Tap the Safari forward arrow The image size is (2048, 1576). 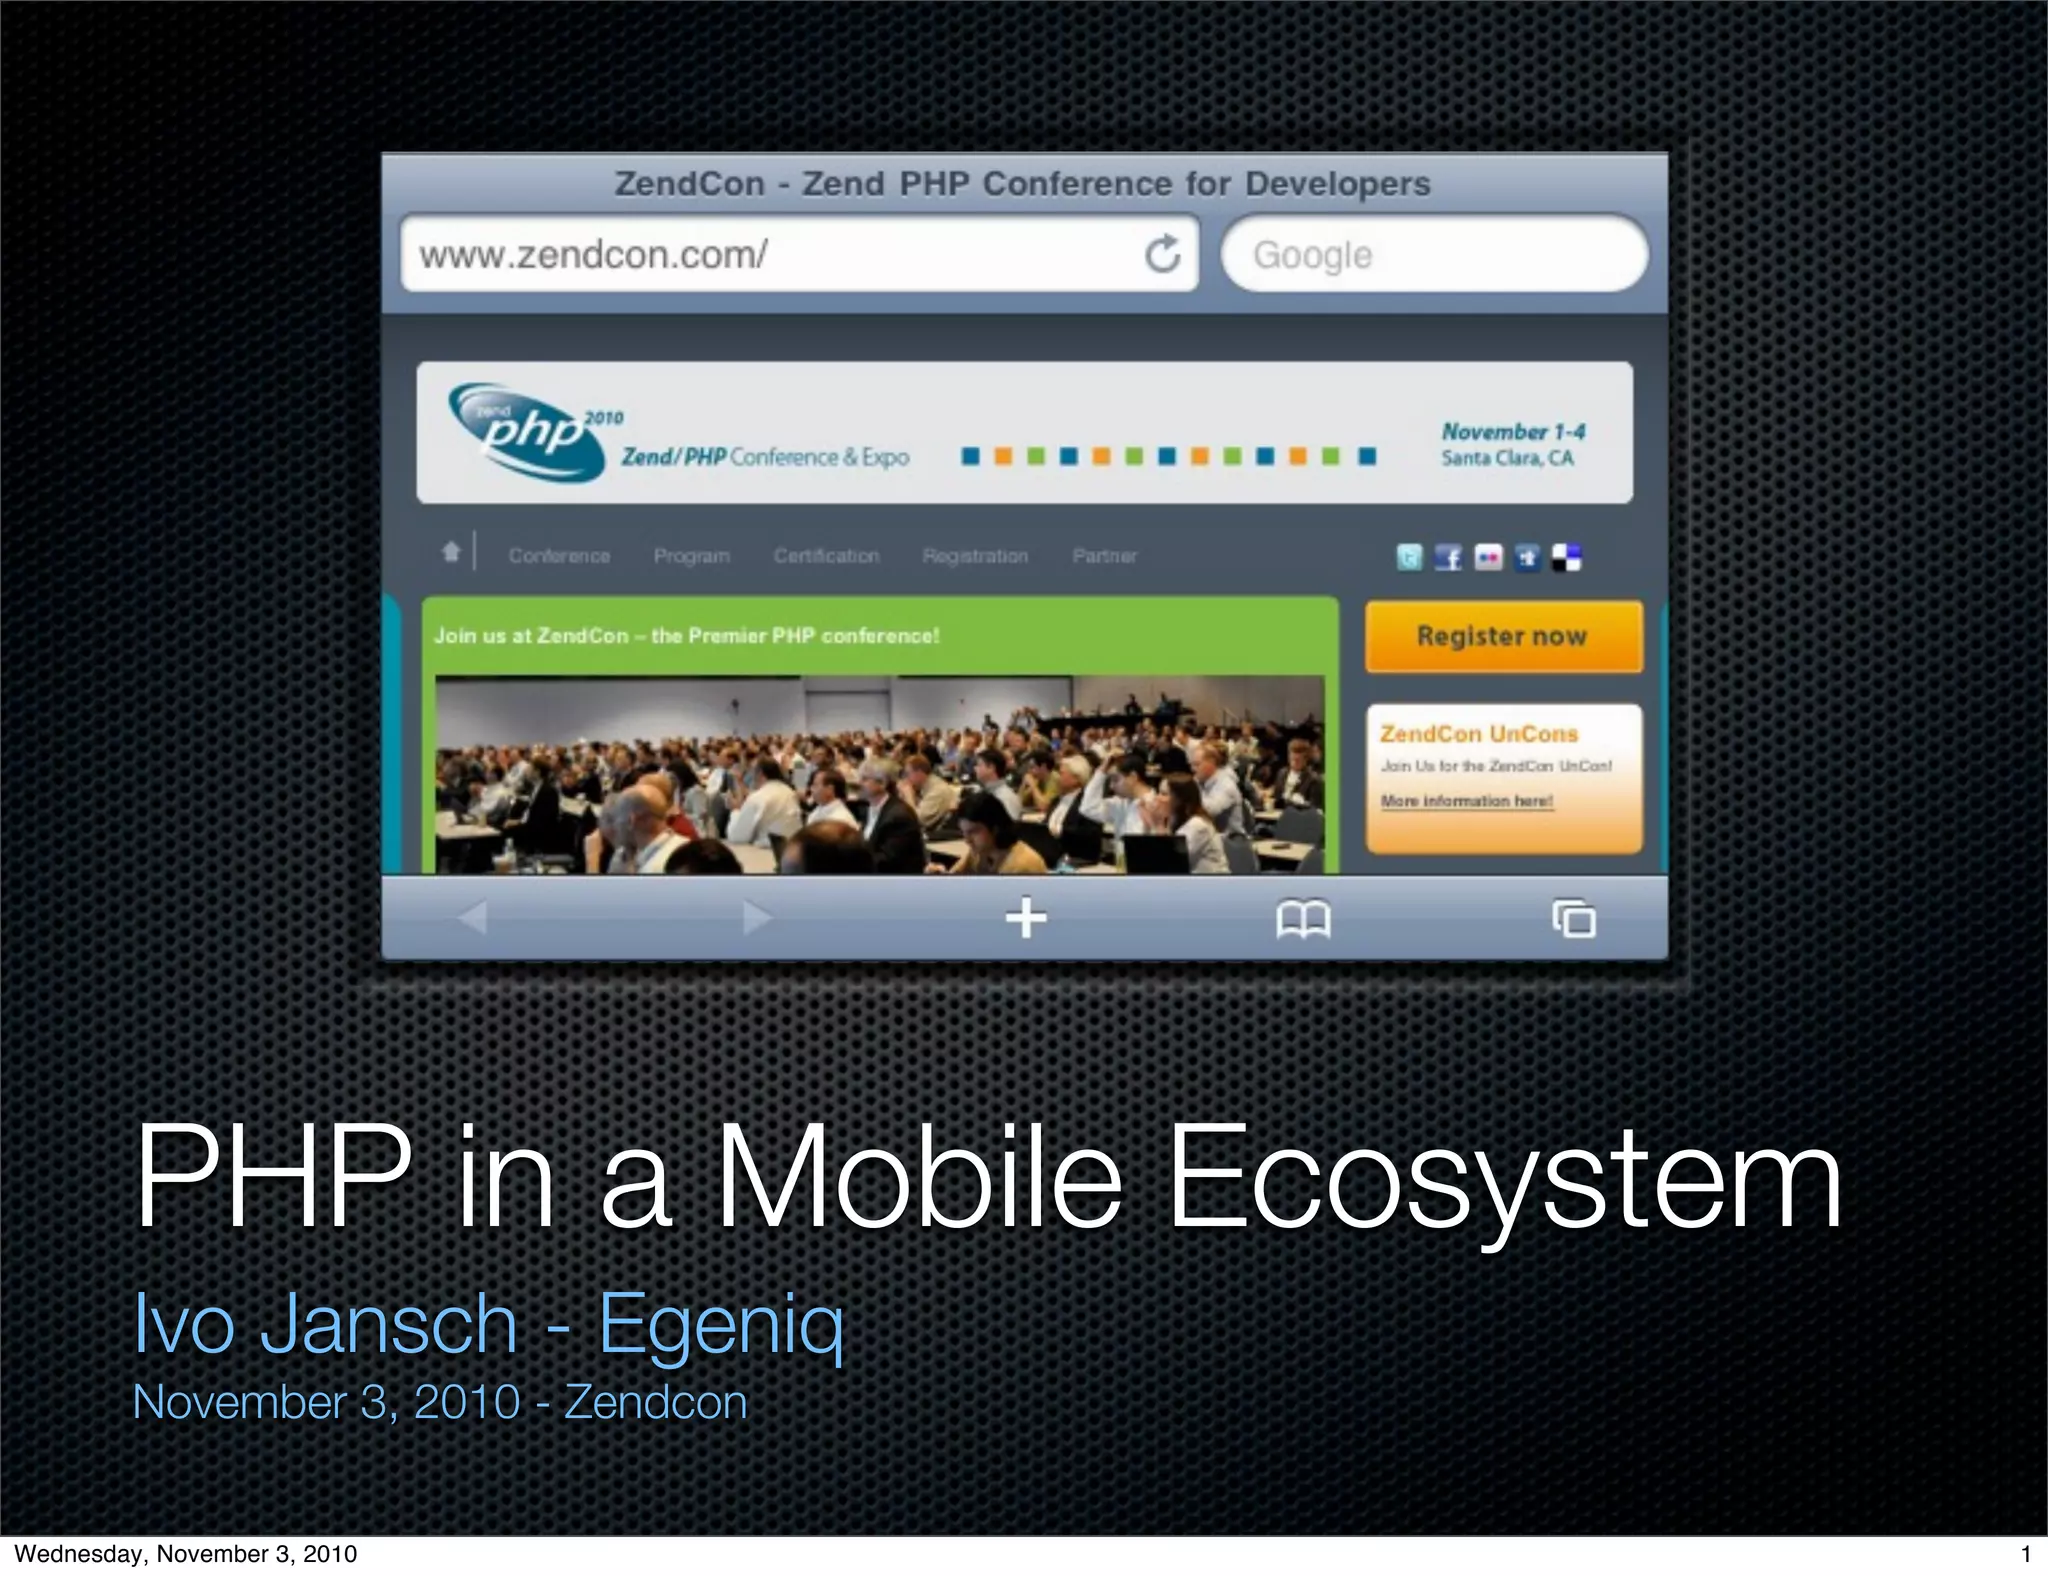[757, 917]
